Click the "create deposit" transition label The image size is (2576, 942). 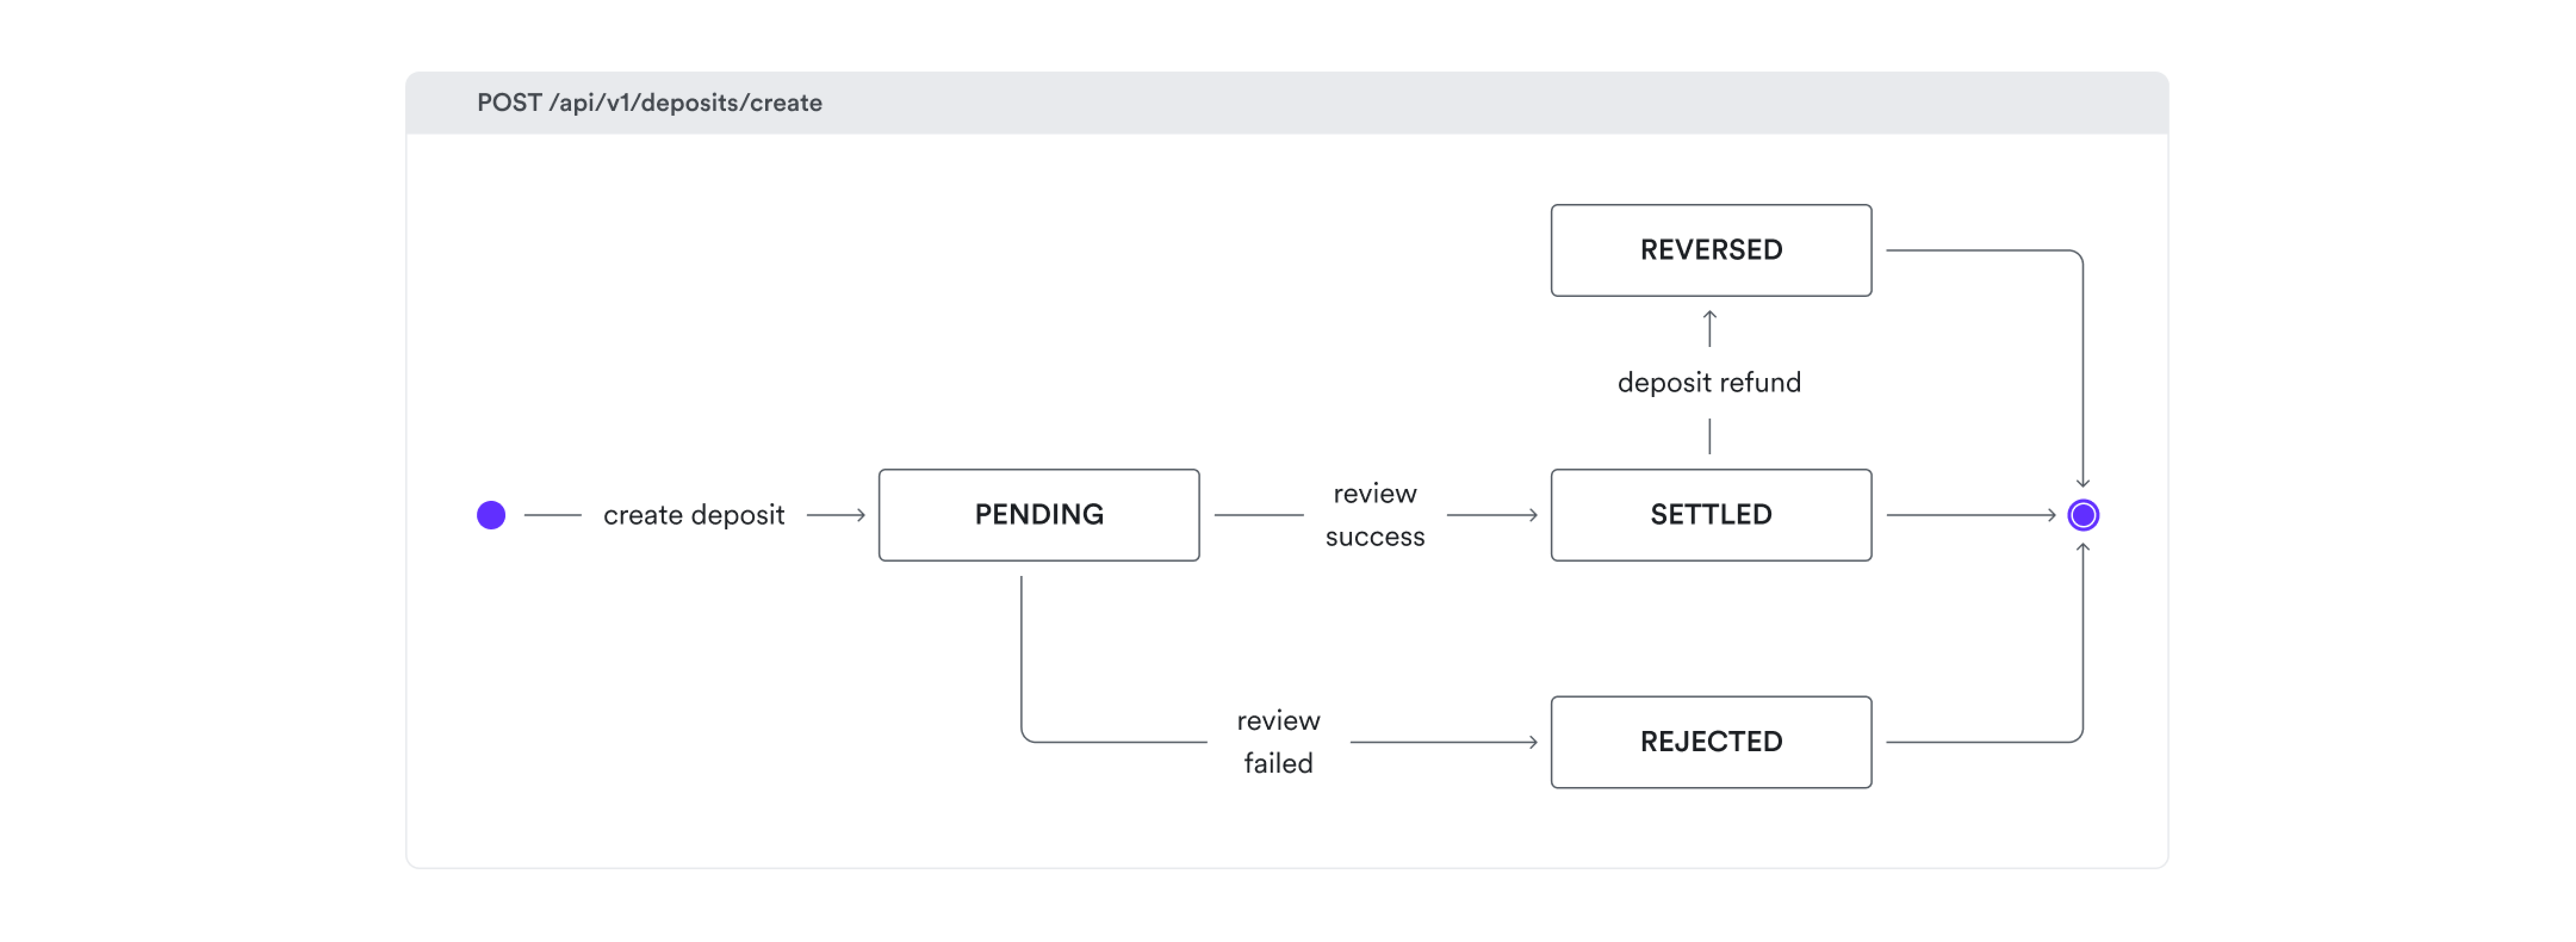point(693,515)
